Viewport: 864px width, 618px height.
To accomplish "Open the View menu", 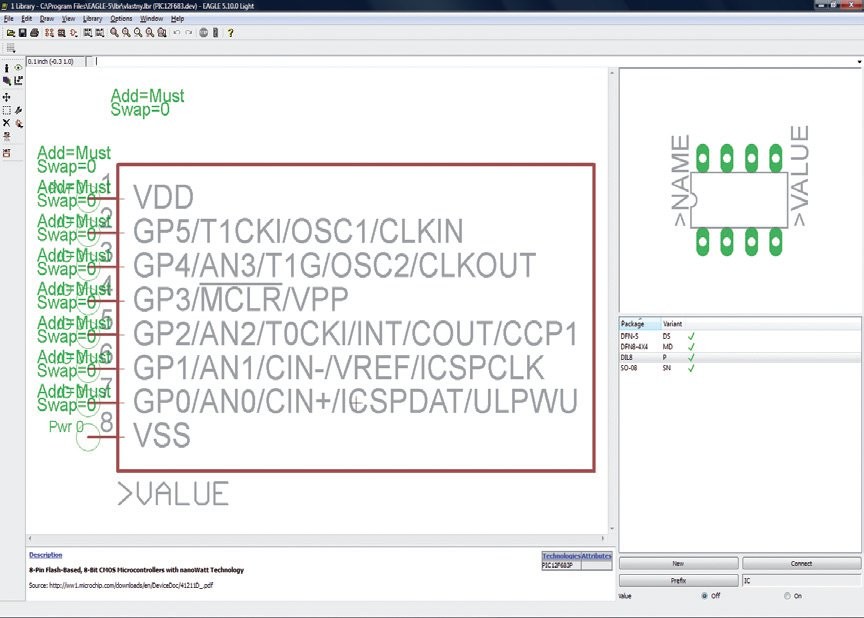I will (68, 19).
